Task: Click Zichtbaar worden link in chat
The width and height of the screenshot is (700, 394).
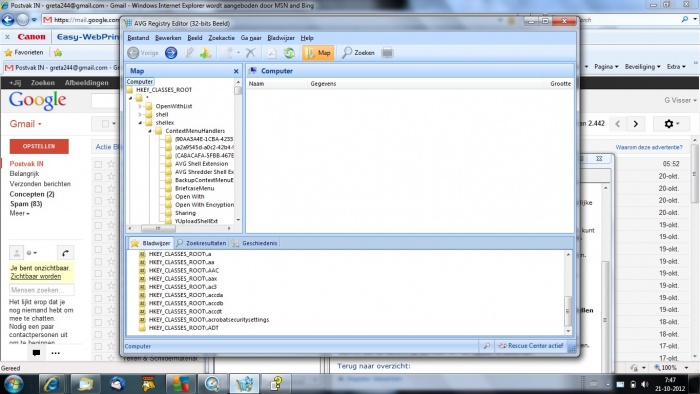Action: (36, 276)
